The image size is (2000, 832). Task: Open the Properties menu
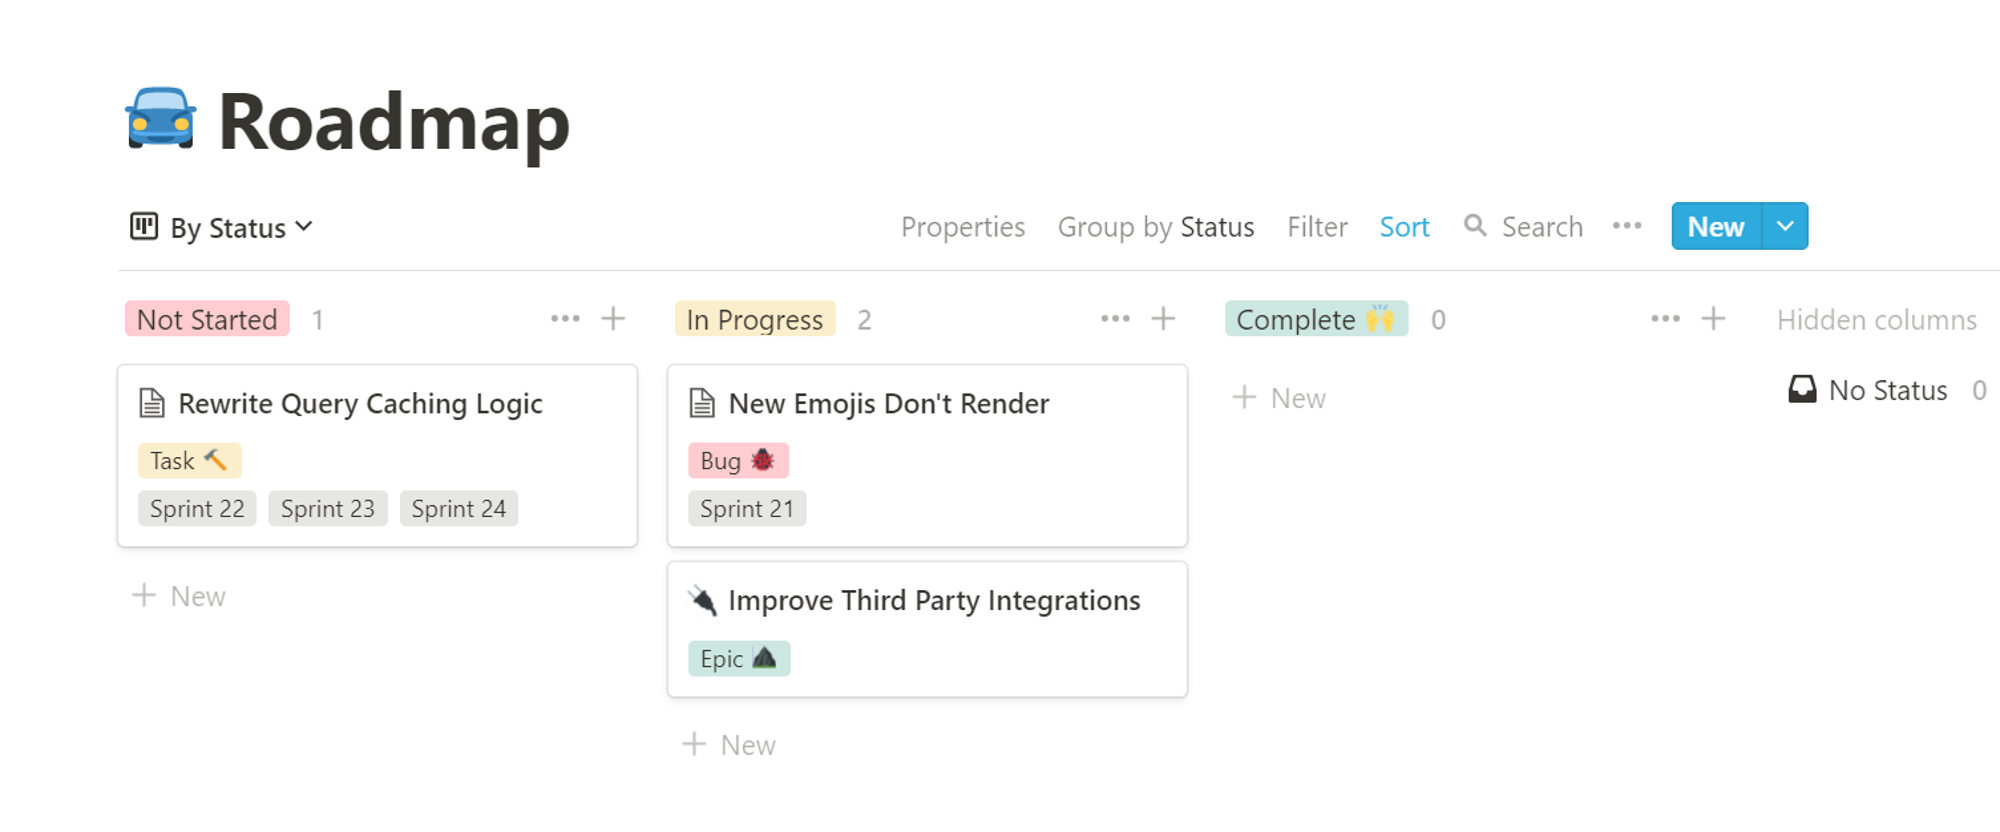(962, 227)
